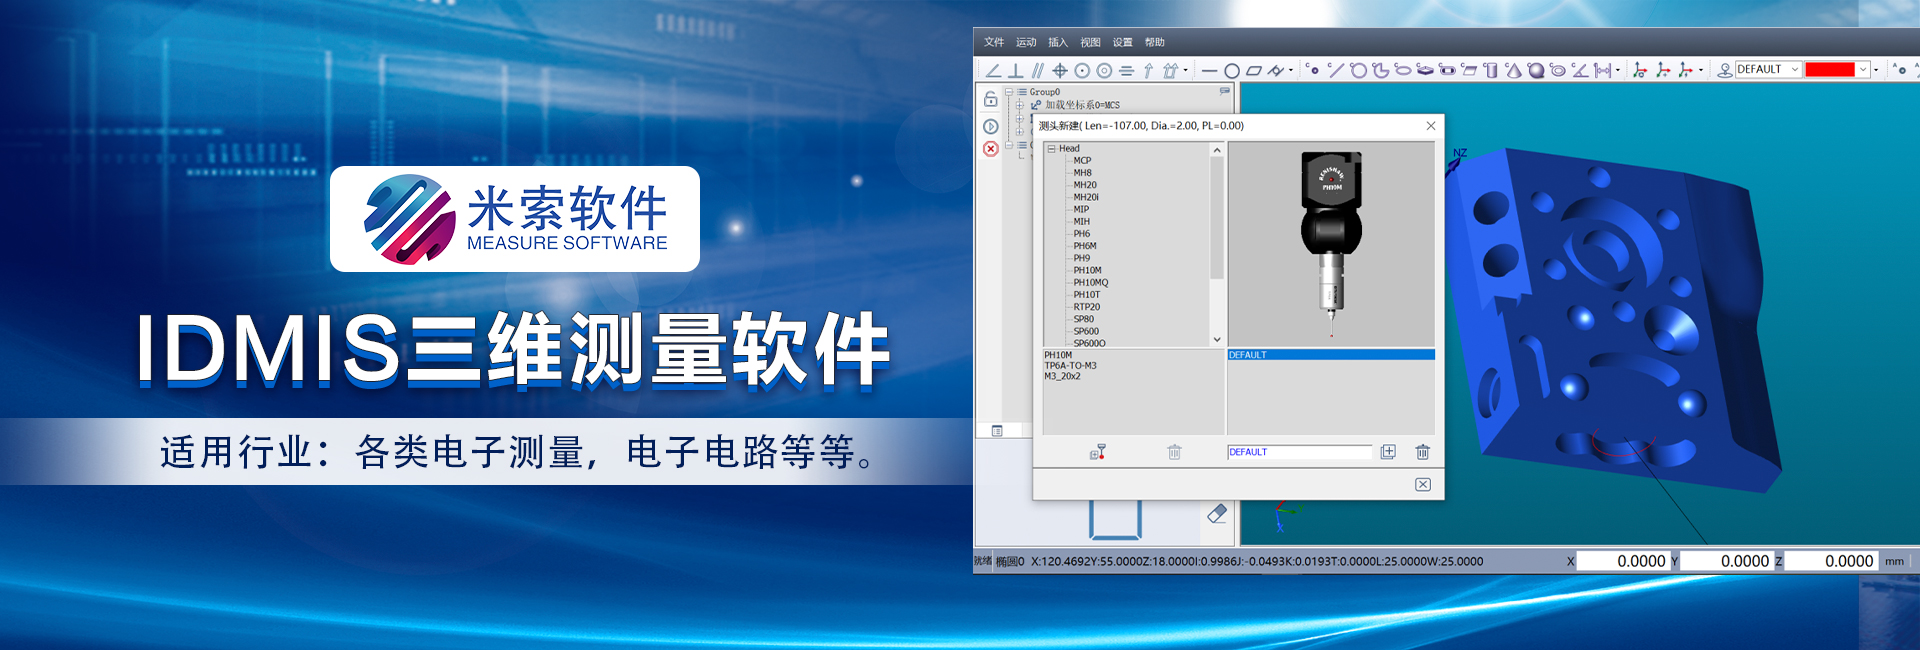The image size is (1920, 650).
Task: Open the red color dropdown arrow
Action: 1863,69
